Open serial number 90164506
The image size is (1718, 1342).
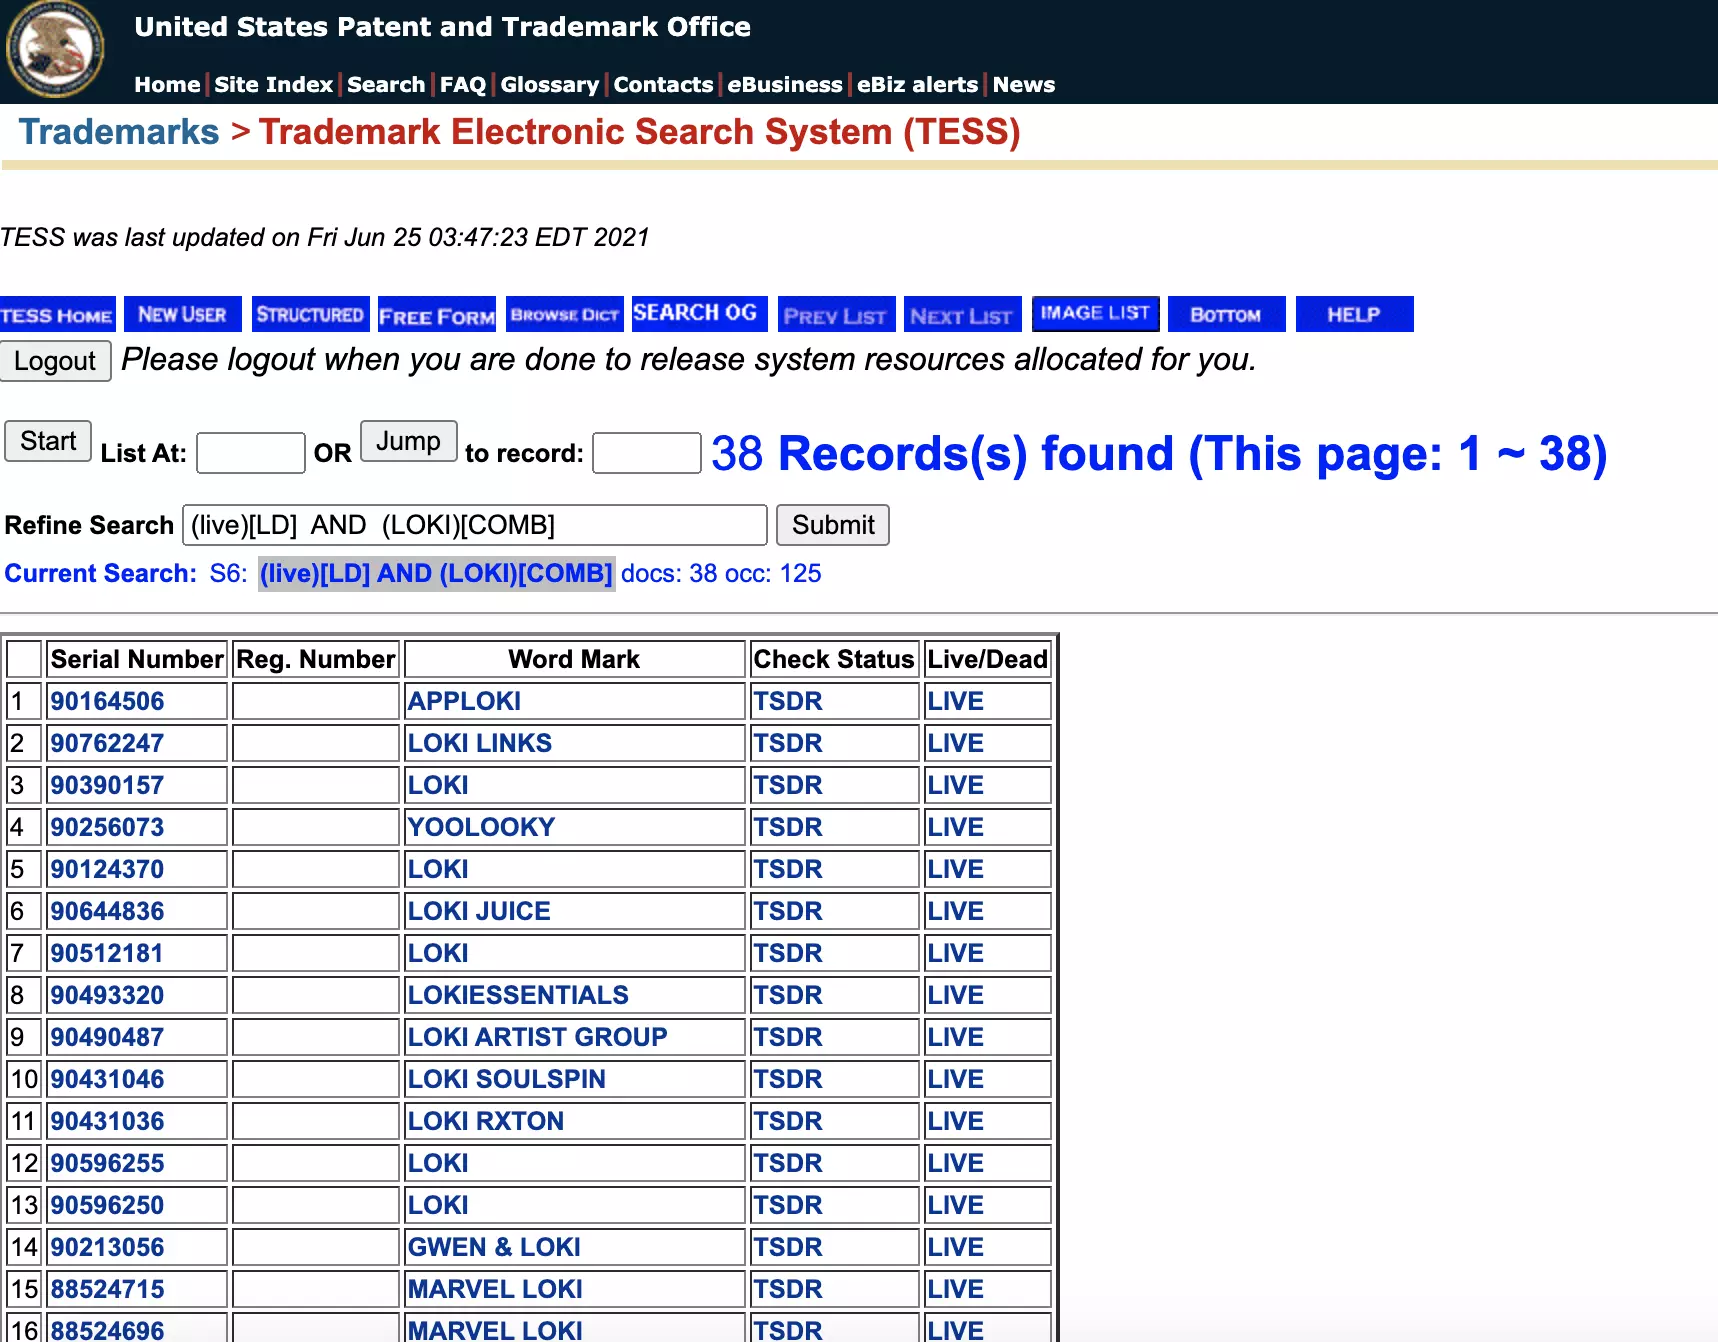[107, 701]
